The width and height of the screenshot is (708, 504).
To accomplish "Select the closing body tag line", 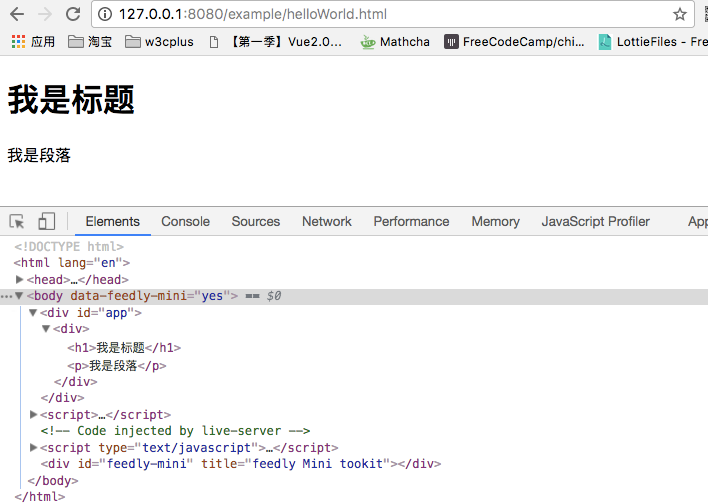I will pyautogui.click(x=53, y=481).
